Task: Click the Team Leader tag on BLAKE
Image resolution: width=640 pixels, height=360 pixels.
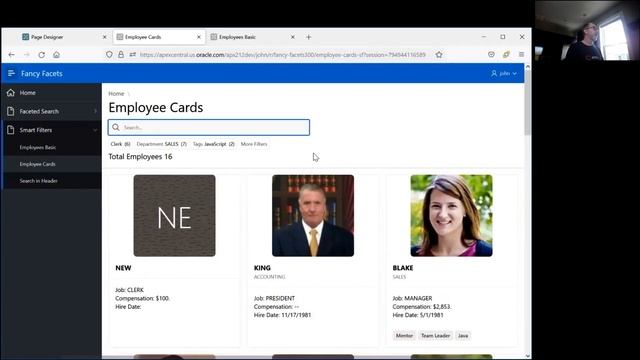Action: coord(436,336)
